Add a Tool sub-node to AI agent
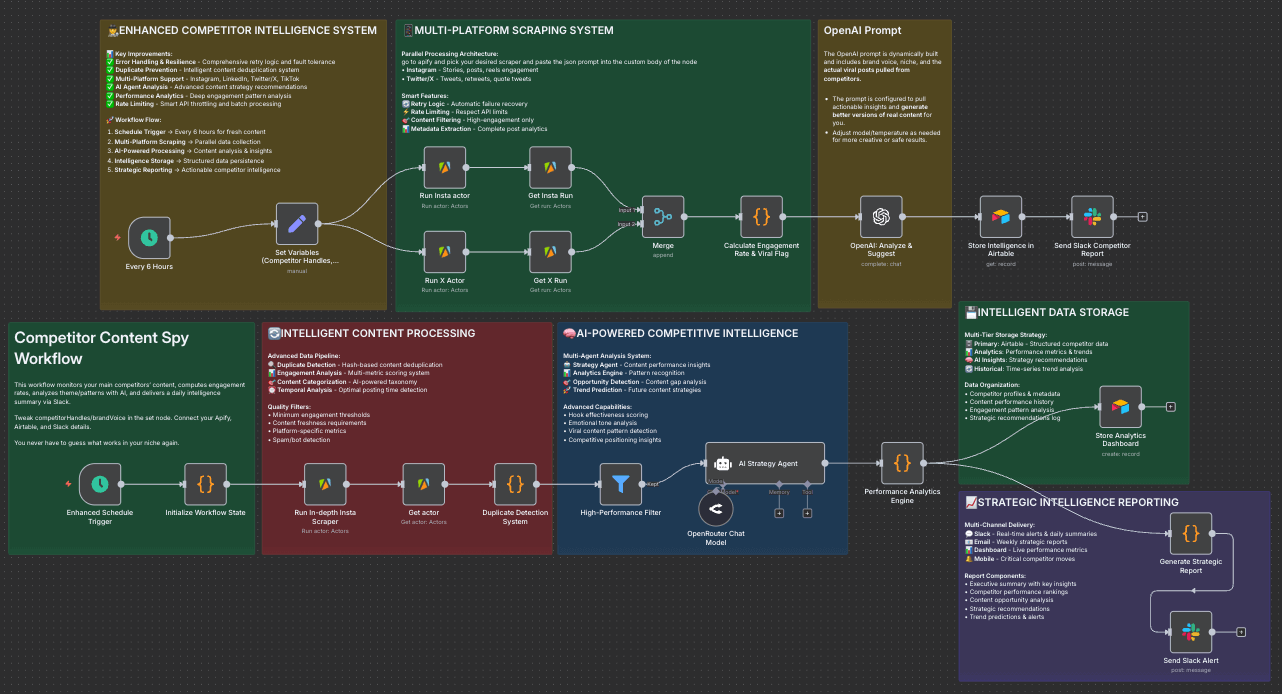1282x694 pixels. [x=807, y=513]
